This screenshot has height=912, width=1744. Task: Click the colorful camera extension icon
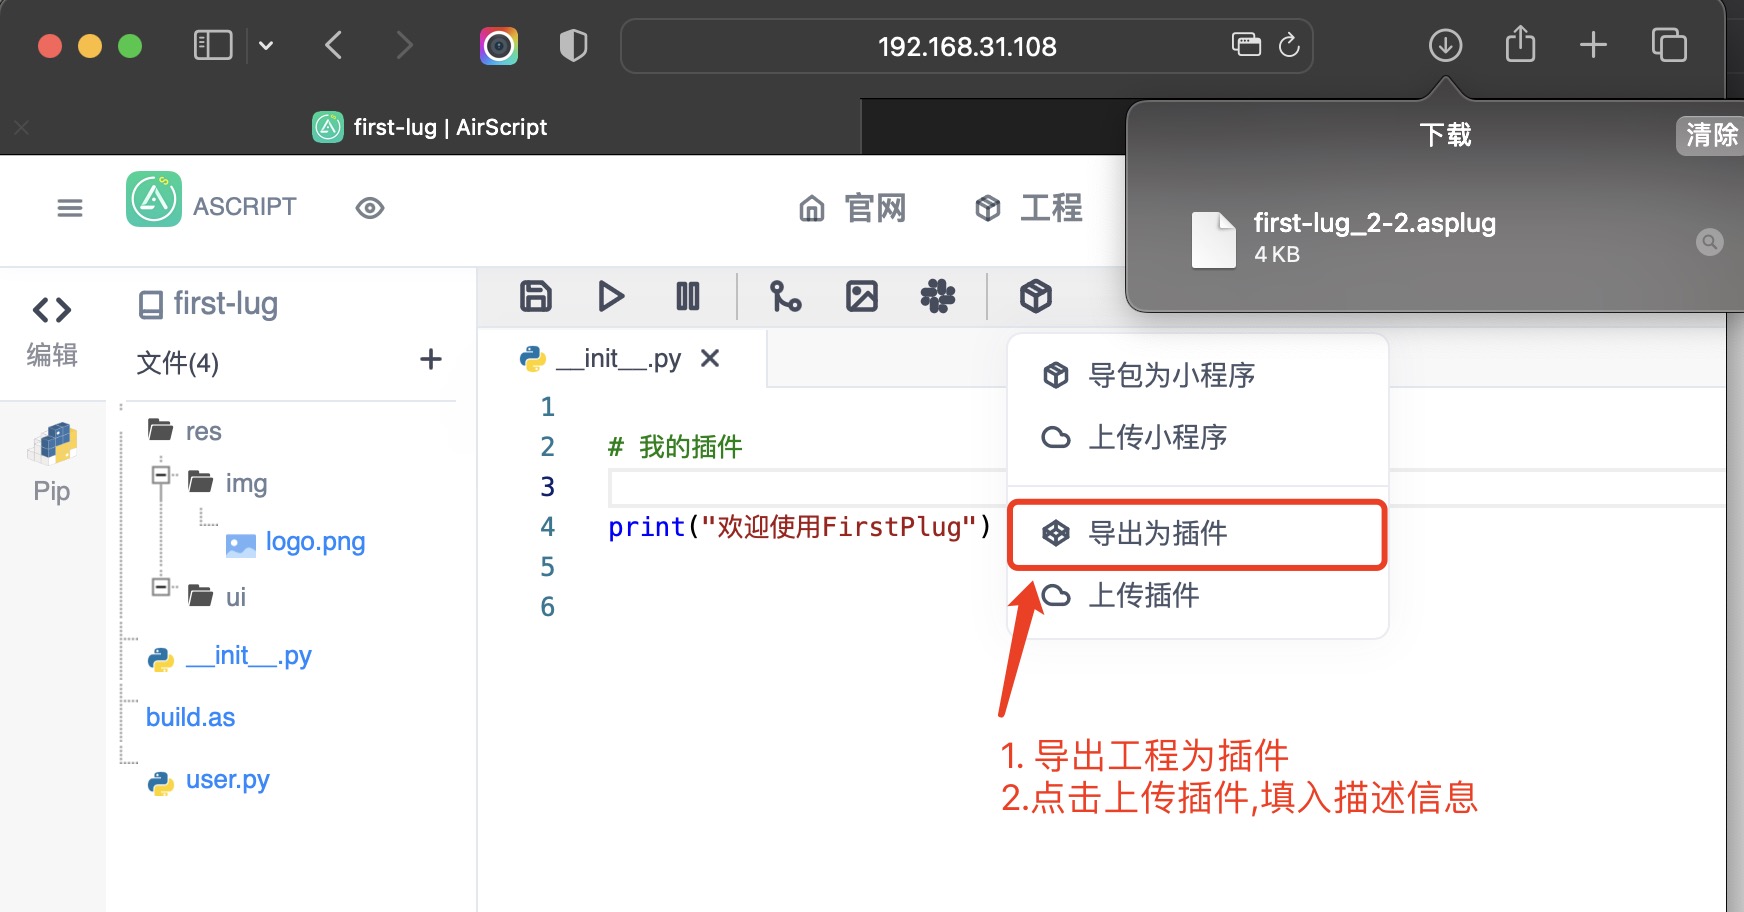499,45
